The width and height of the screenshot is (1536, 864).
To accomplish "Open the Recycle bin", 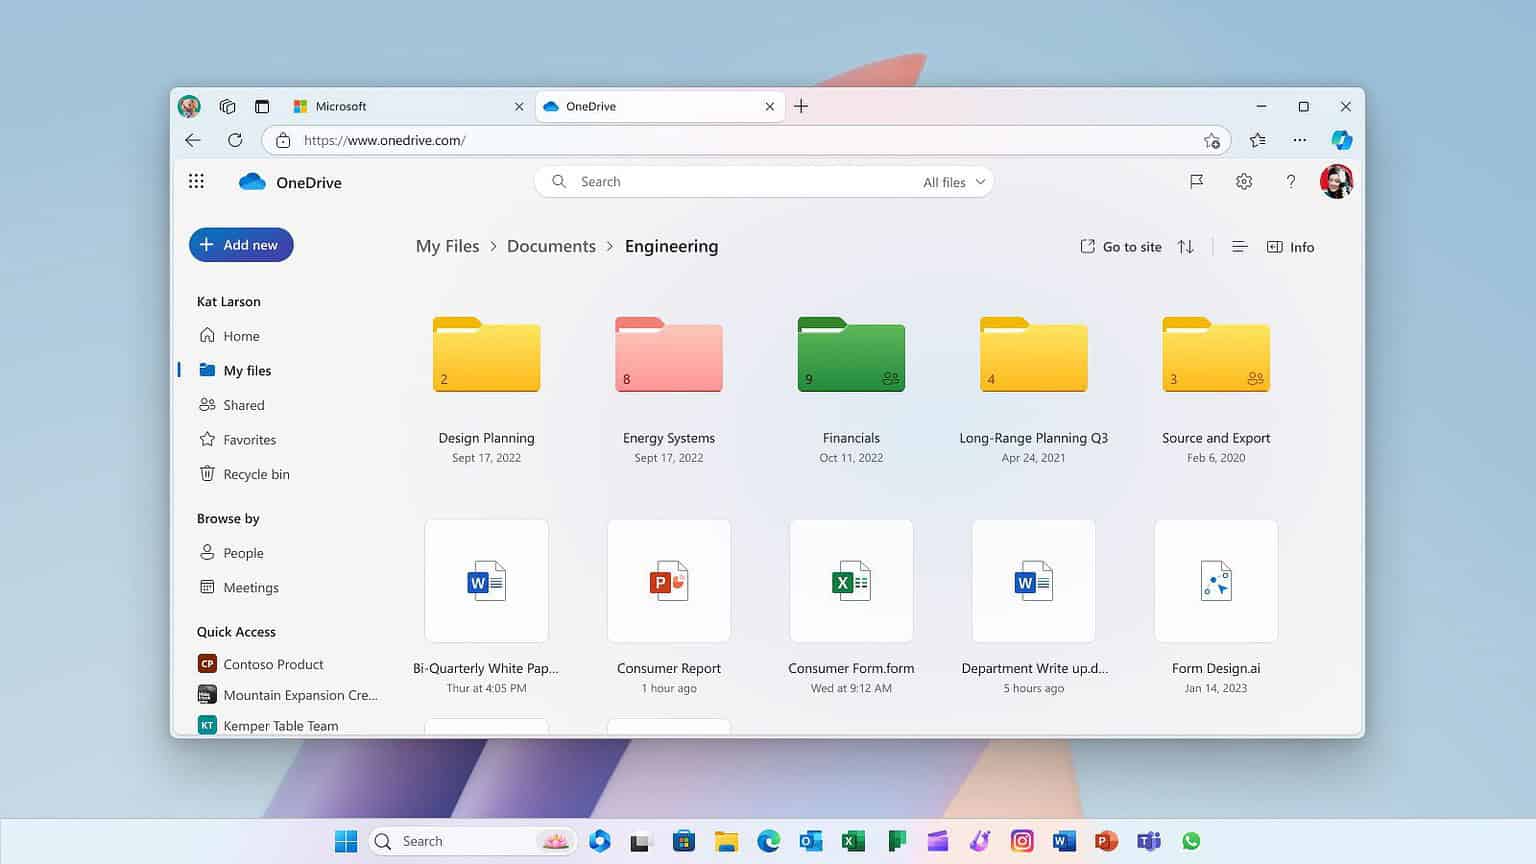I will [255, 473].
